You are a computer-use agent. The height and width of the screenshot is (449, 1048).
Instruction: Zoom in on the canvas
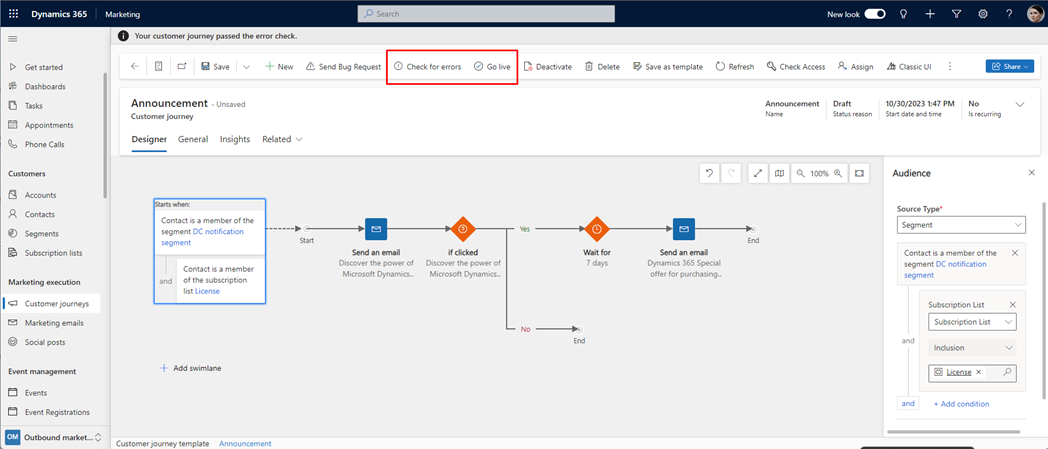[837, 173]
